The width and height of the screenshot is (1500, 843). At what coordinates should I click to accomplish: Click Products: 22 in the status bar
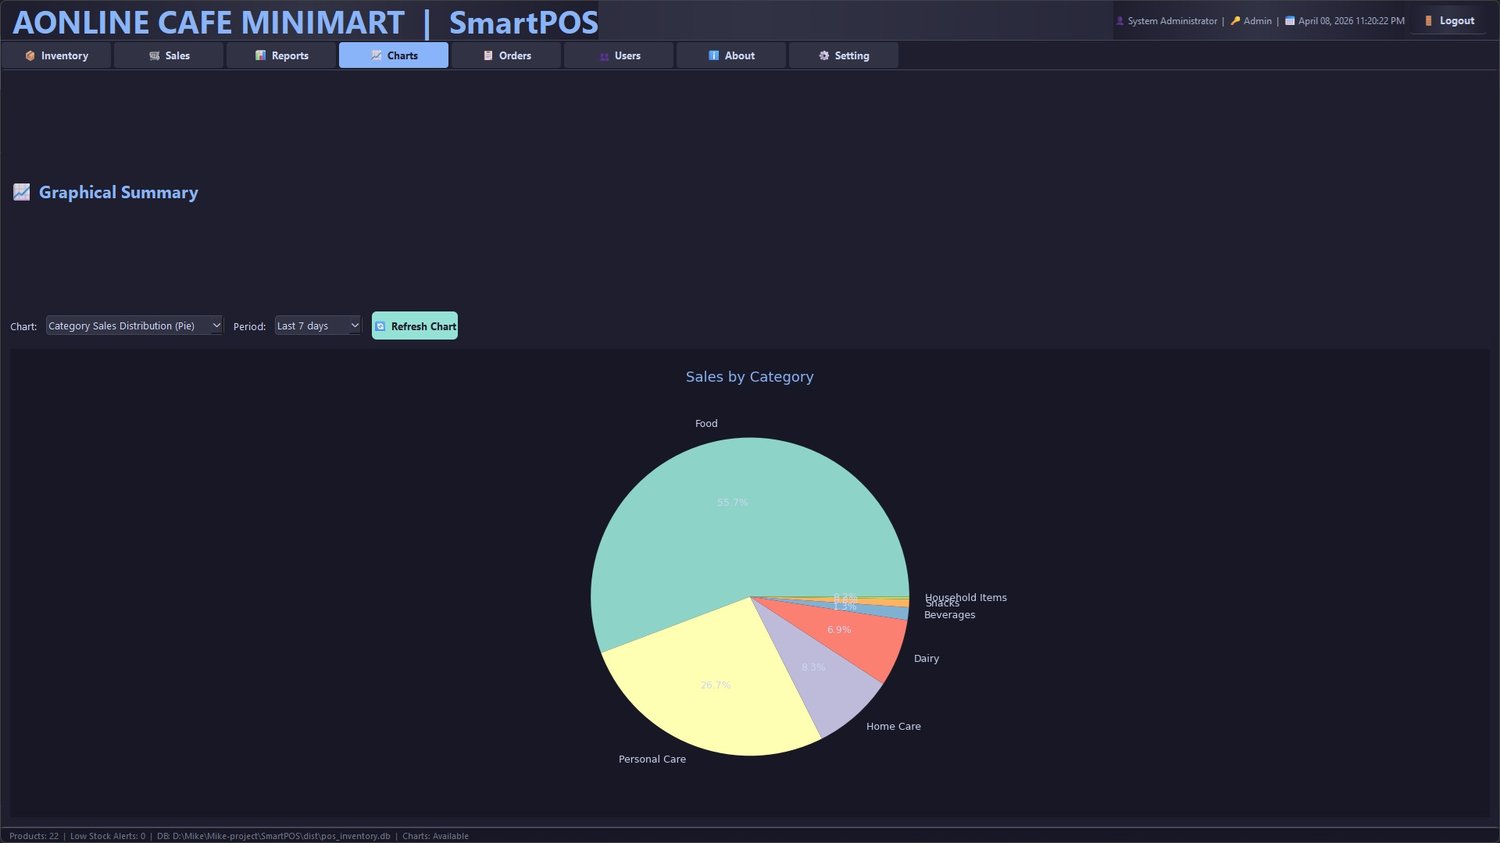[34, 836]
